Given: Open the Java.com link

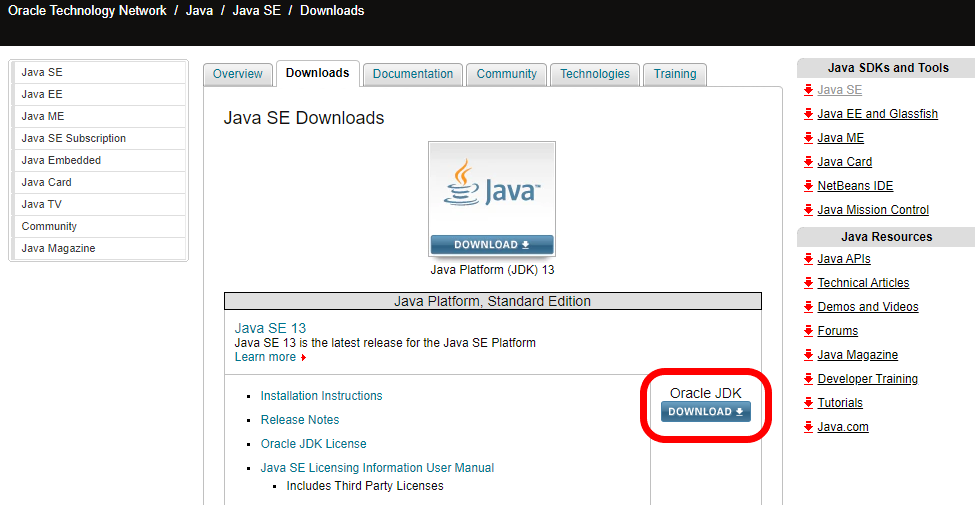Looking at the screenshot, I should pos(843,427).
